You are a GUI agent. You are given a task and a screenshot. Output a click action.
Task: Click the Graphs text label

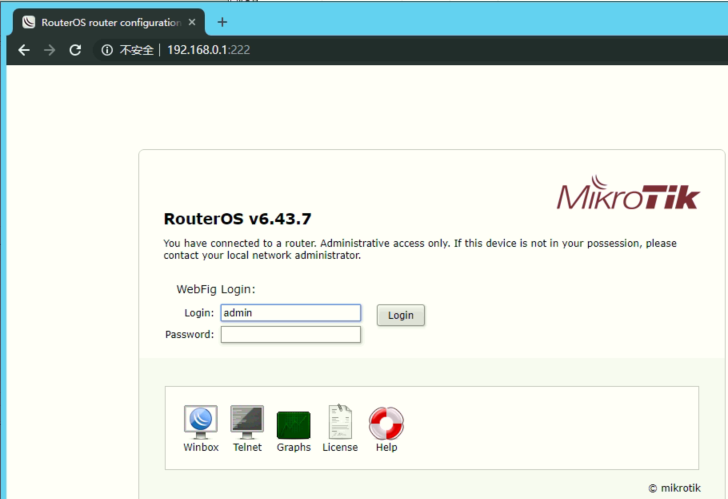pos(293,447)
